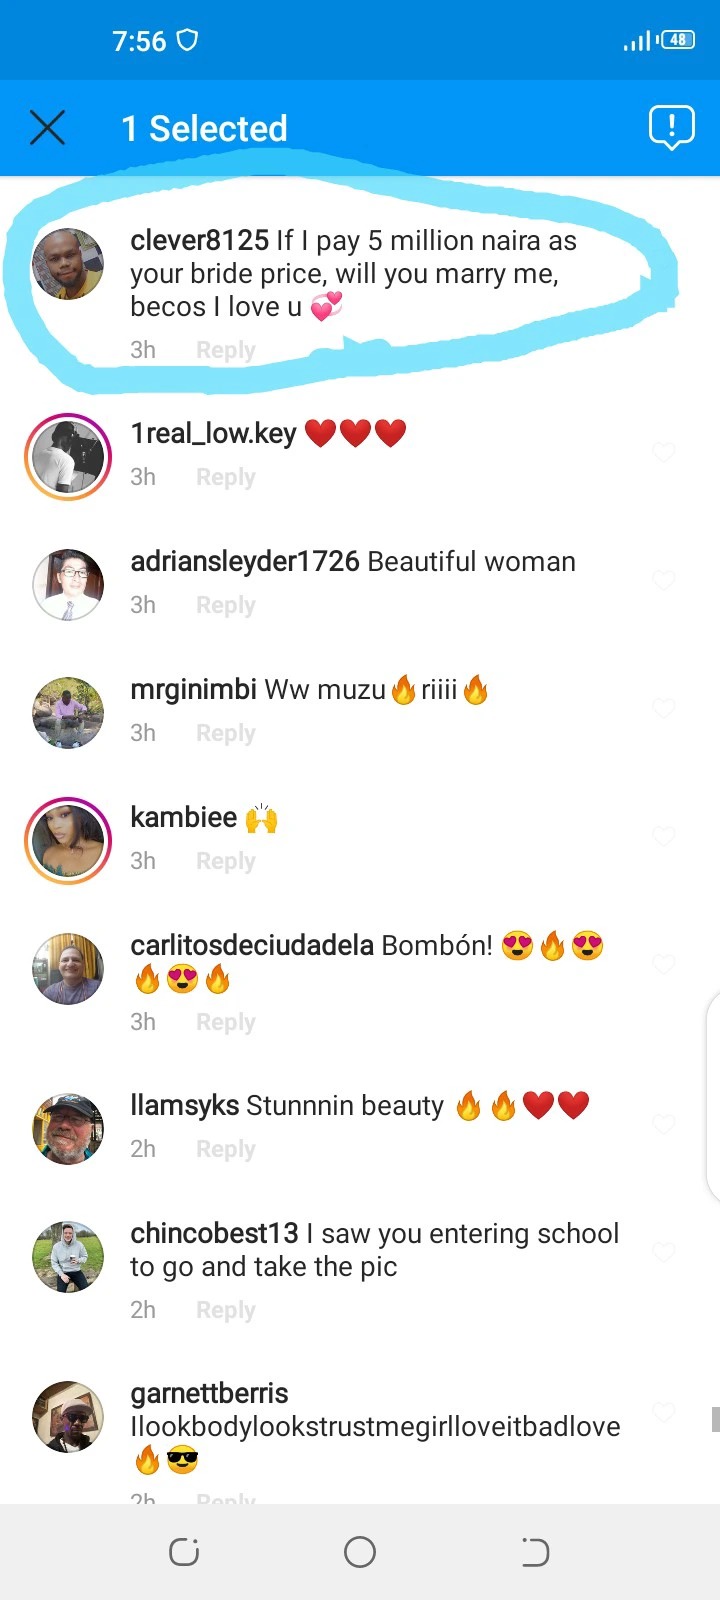Report the selected comment with the exclamation icon
Screen dimensions: 720x1600
671,128
